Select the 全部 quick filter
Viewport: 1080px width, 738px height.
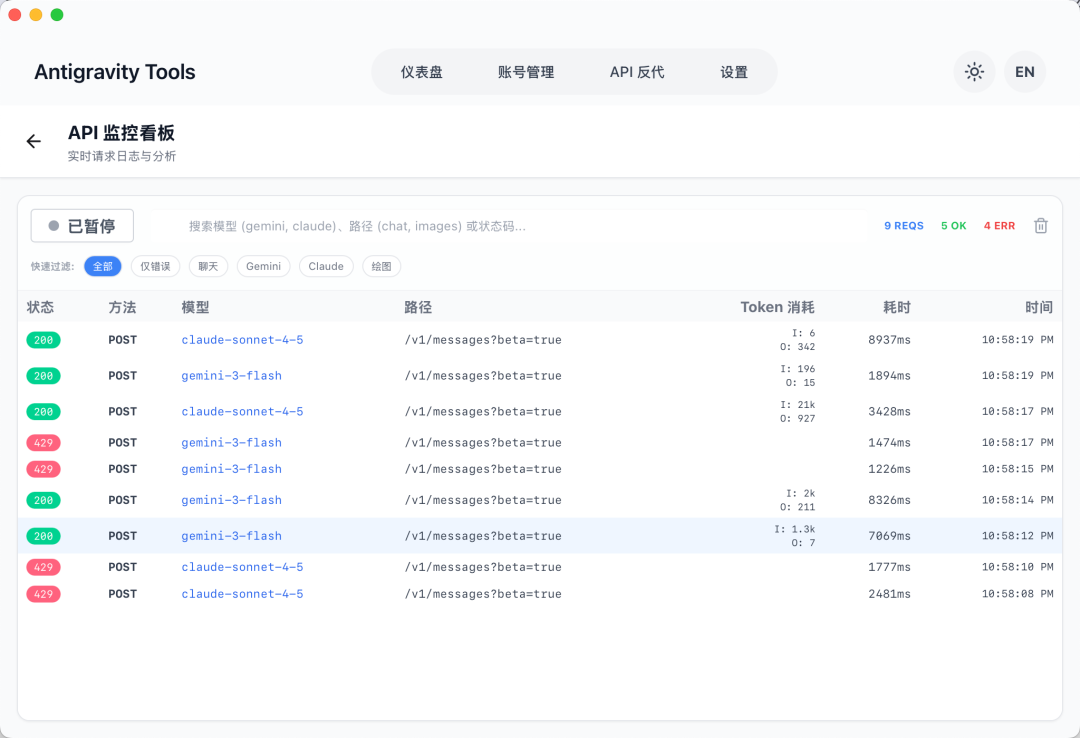pyautogui.click(x=103, y=266)
